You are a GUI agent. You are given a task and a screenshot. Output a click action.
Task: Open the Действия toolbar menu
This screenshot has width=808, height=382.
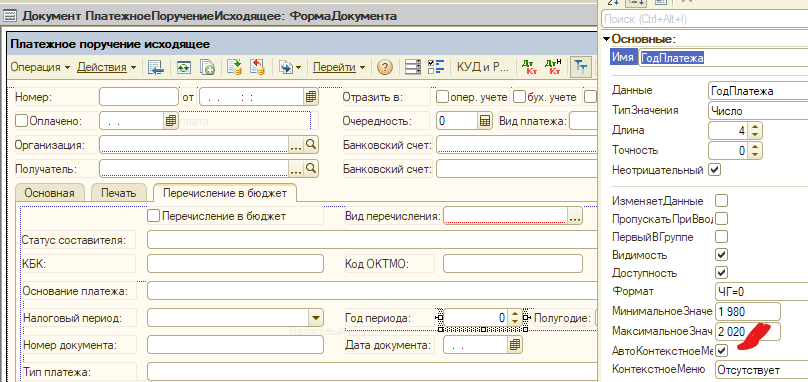[107, 67]
